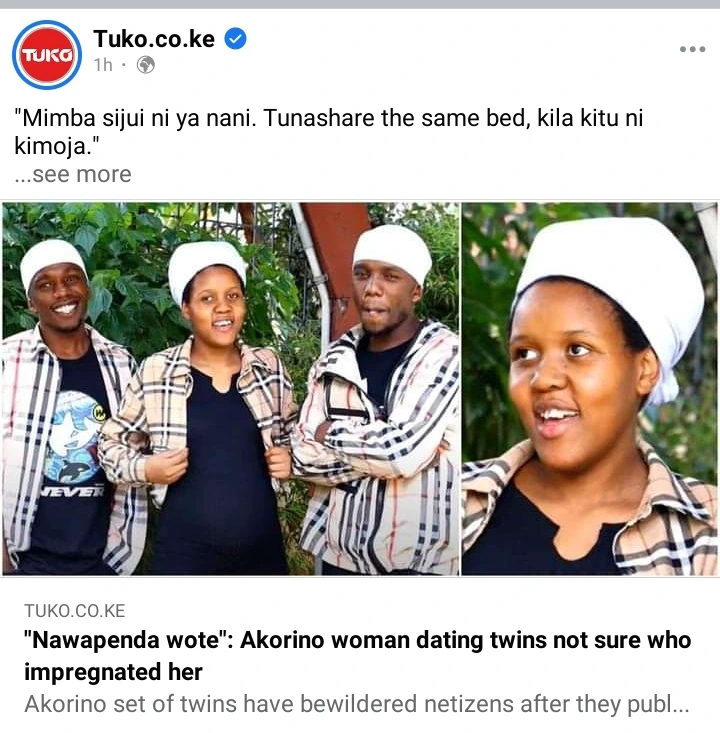Open the right close-up photo of the woman
The height and width of the screenshot is (733, 720).
[x=590, y=388]
